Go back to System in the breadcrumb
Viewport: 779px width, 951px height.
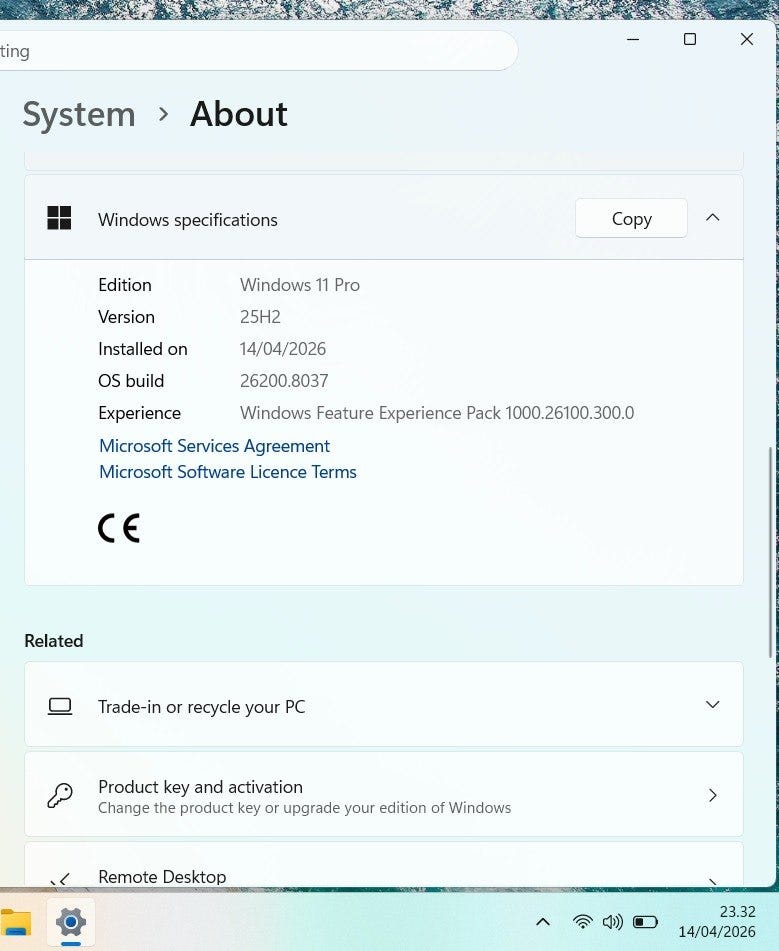(x=79, y=114)
